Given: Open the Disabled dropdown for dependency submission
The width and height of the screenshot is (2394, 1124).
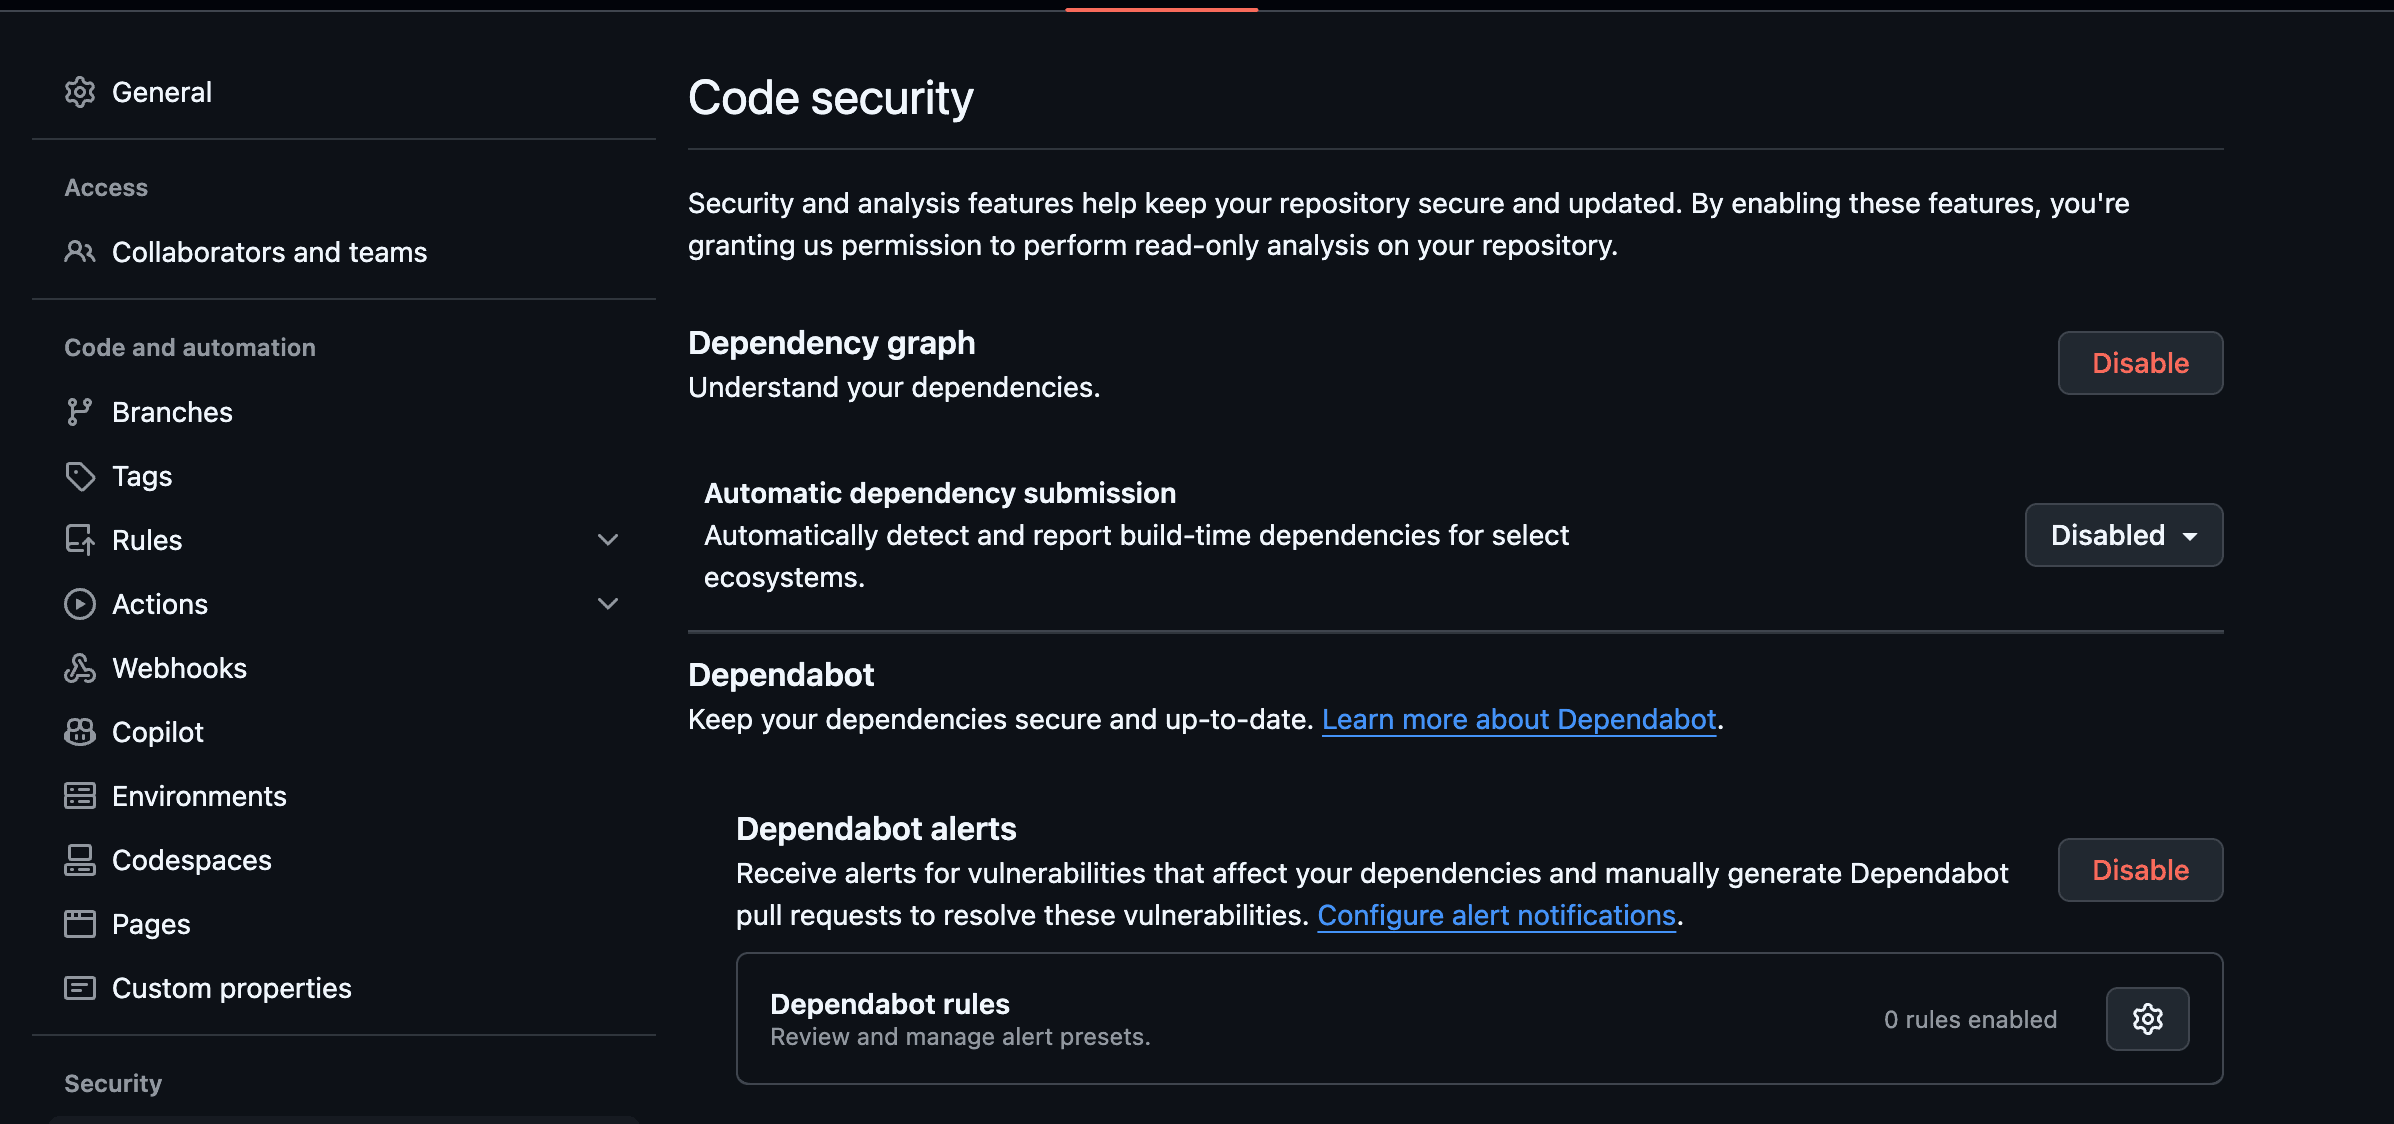Looking at the screenshot, I should click(x=2123, y=535).
